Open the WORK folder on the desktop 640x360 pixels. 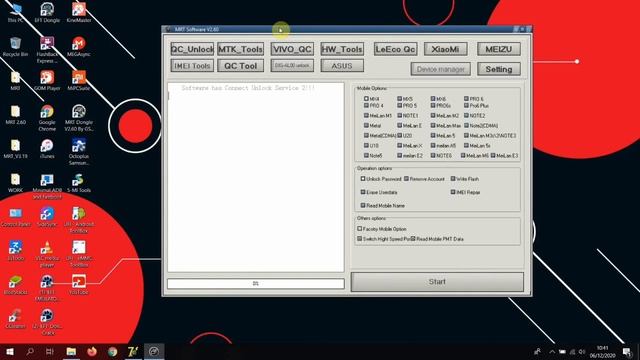pos(16,183)
